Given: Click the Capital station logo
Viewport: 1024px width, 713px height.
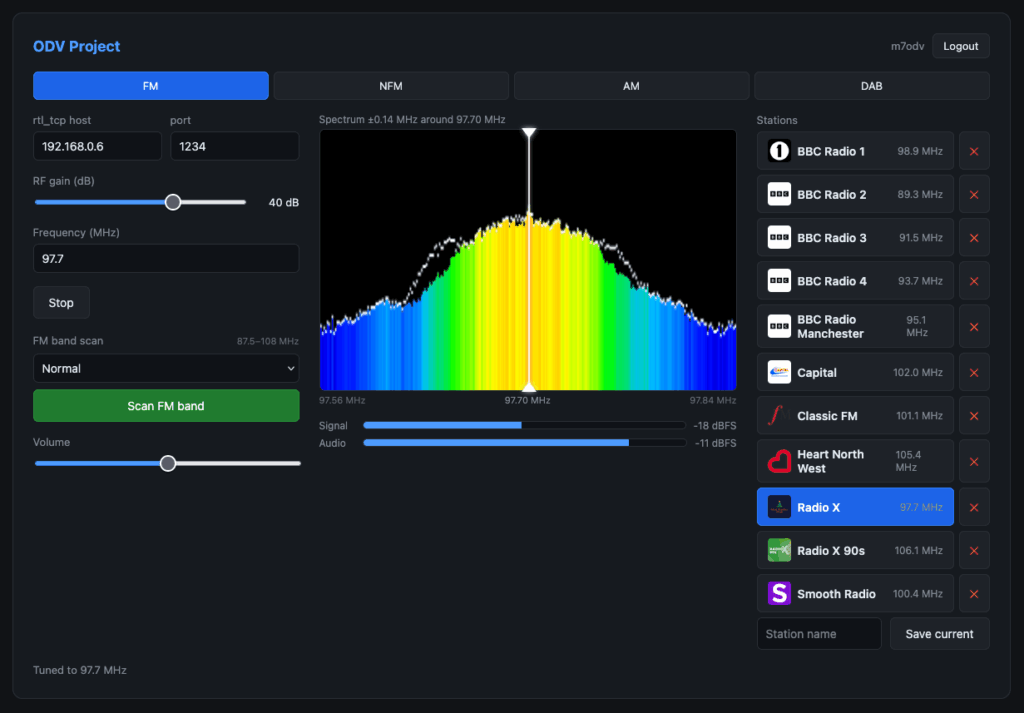Looking at the screenshot, I should coord(778,372).
